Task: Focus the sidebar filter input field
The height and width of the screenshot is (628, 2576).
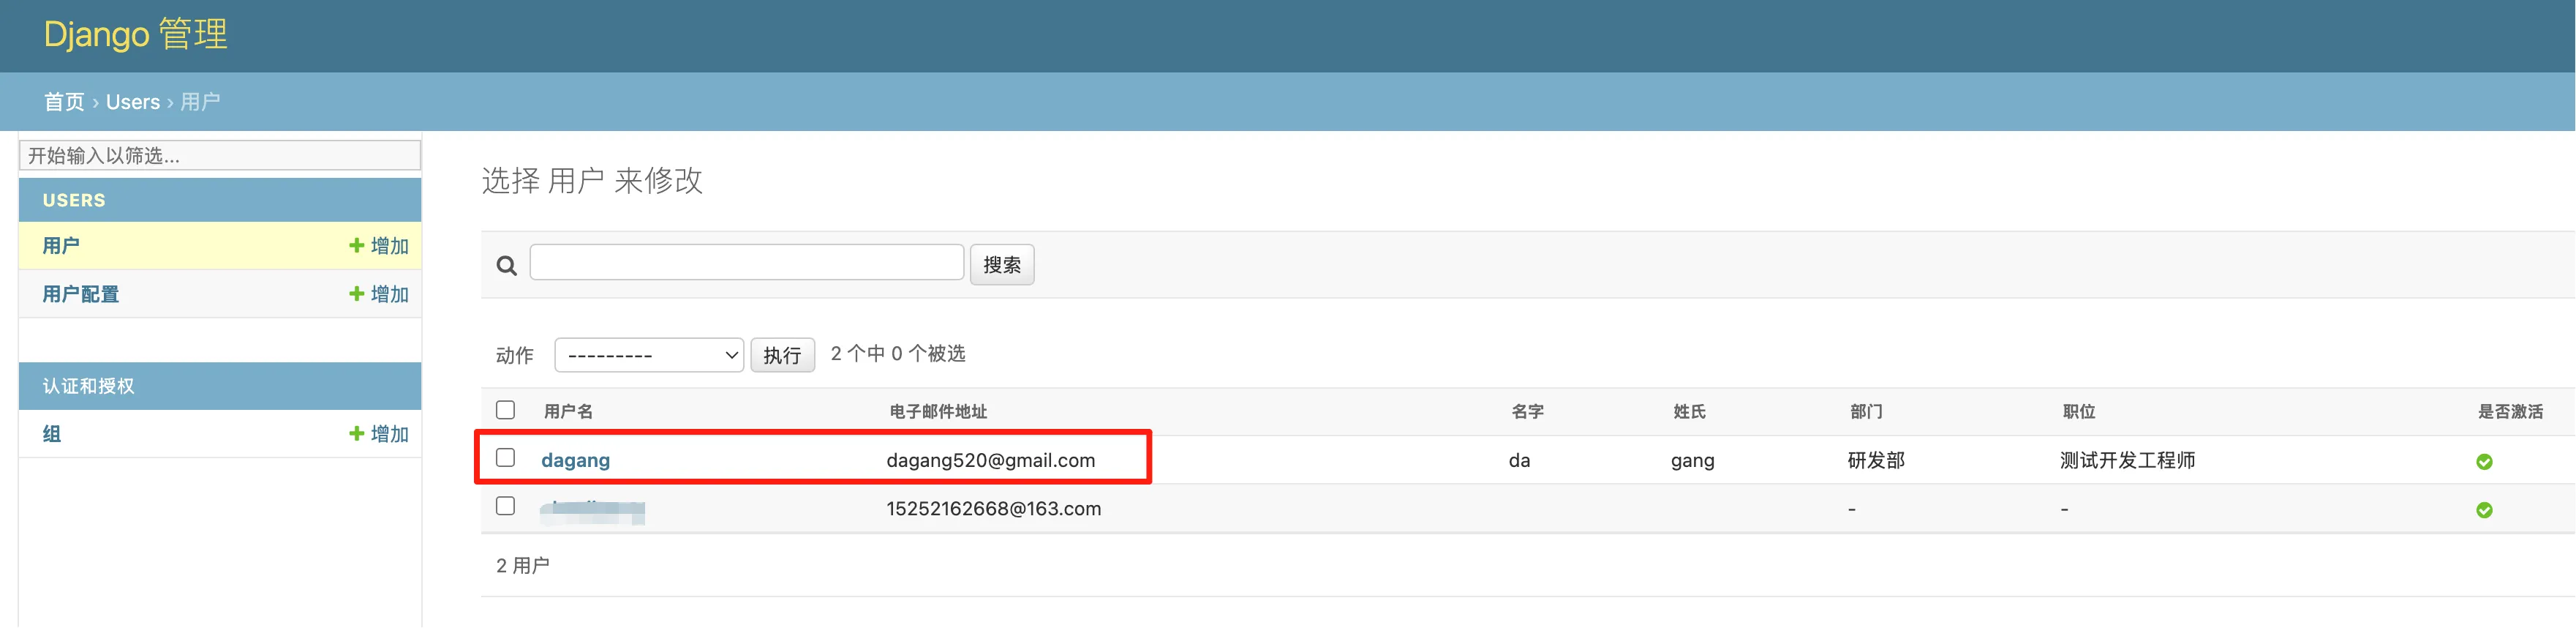Action: click(x=219, y=155)
